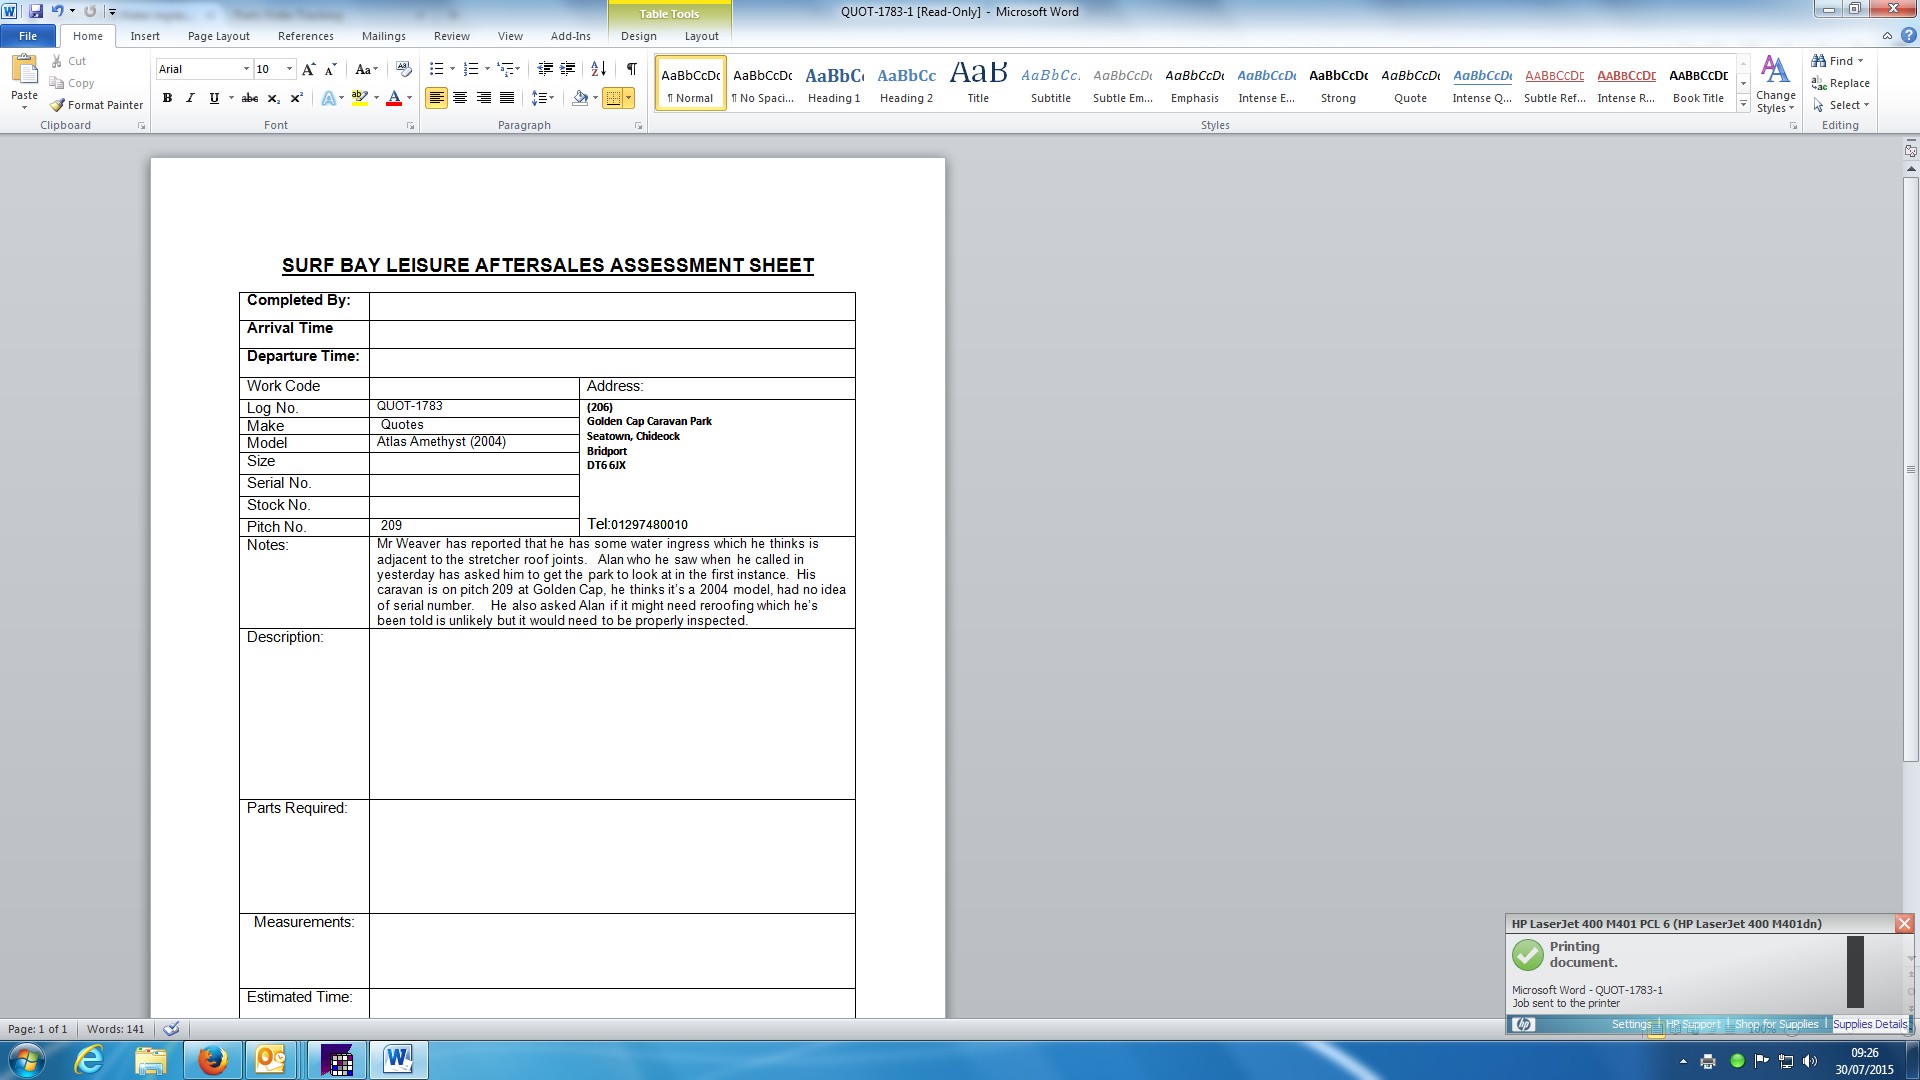Open the File menu tab

pos(28,36)
